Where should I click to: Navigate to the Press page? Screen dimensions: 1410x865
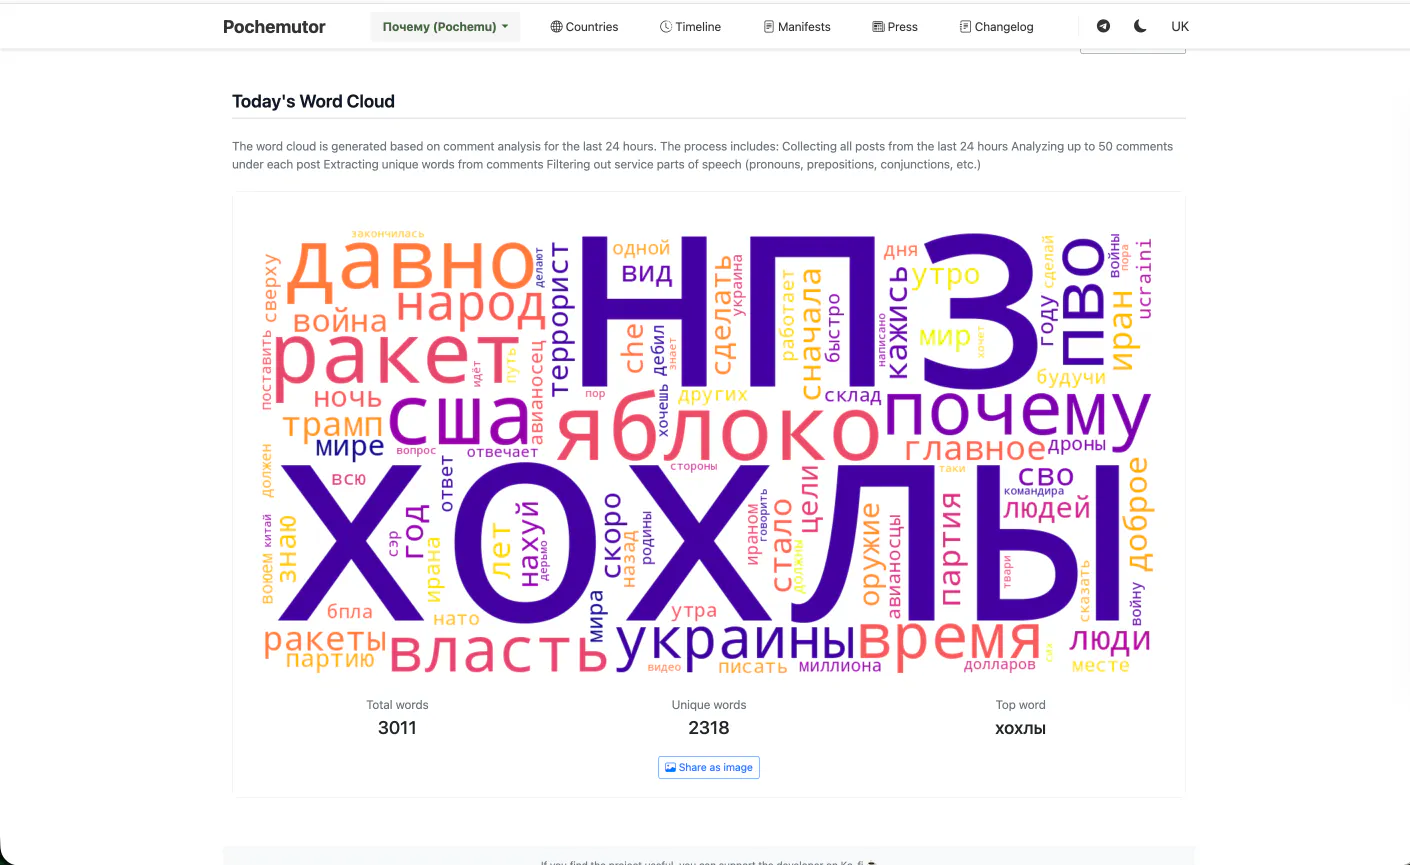pos(895,27)
